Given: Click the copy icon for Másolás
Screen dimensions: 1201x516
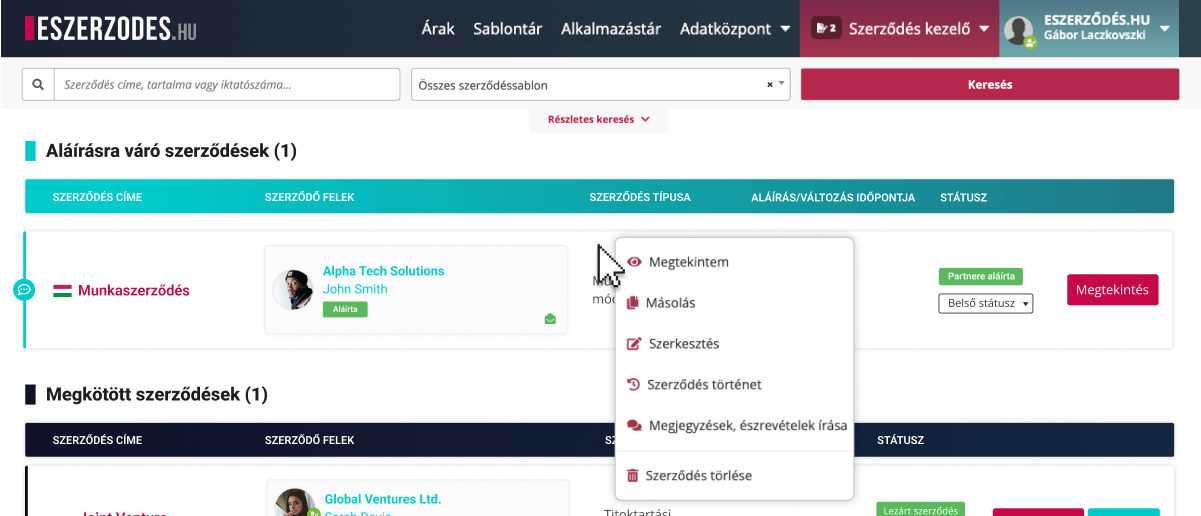Looking at the screenshot, I should [x=632, y=303].
